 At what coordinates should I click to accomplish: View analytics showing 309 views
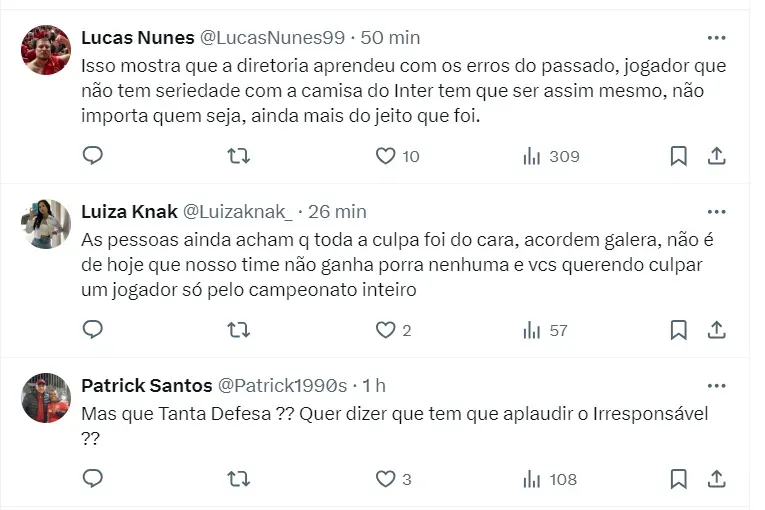[551, 156]
